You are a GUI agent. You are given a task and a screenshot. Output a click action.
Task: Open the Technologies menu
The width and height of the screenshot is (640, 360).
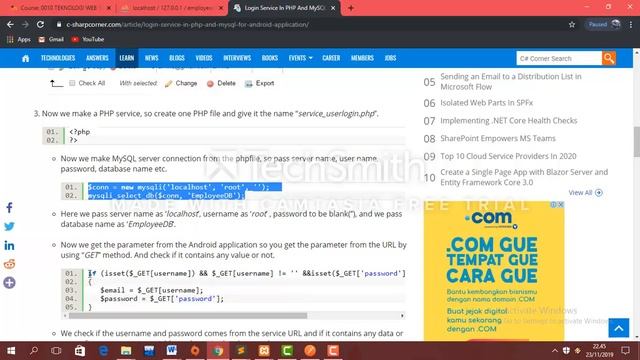pos(58,58)
